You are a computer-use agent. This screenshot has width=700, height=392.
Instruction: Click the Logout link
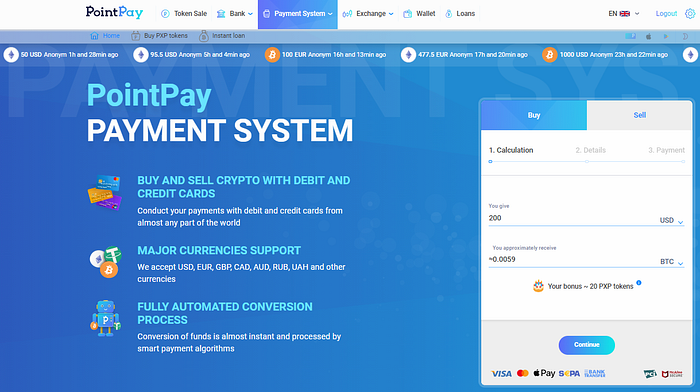(666, 14)
